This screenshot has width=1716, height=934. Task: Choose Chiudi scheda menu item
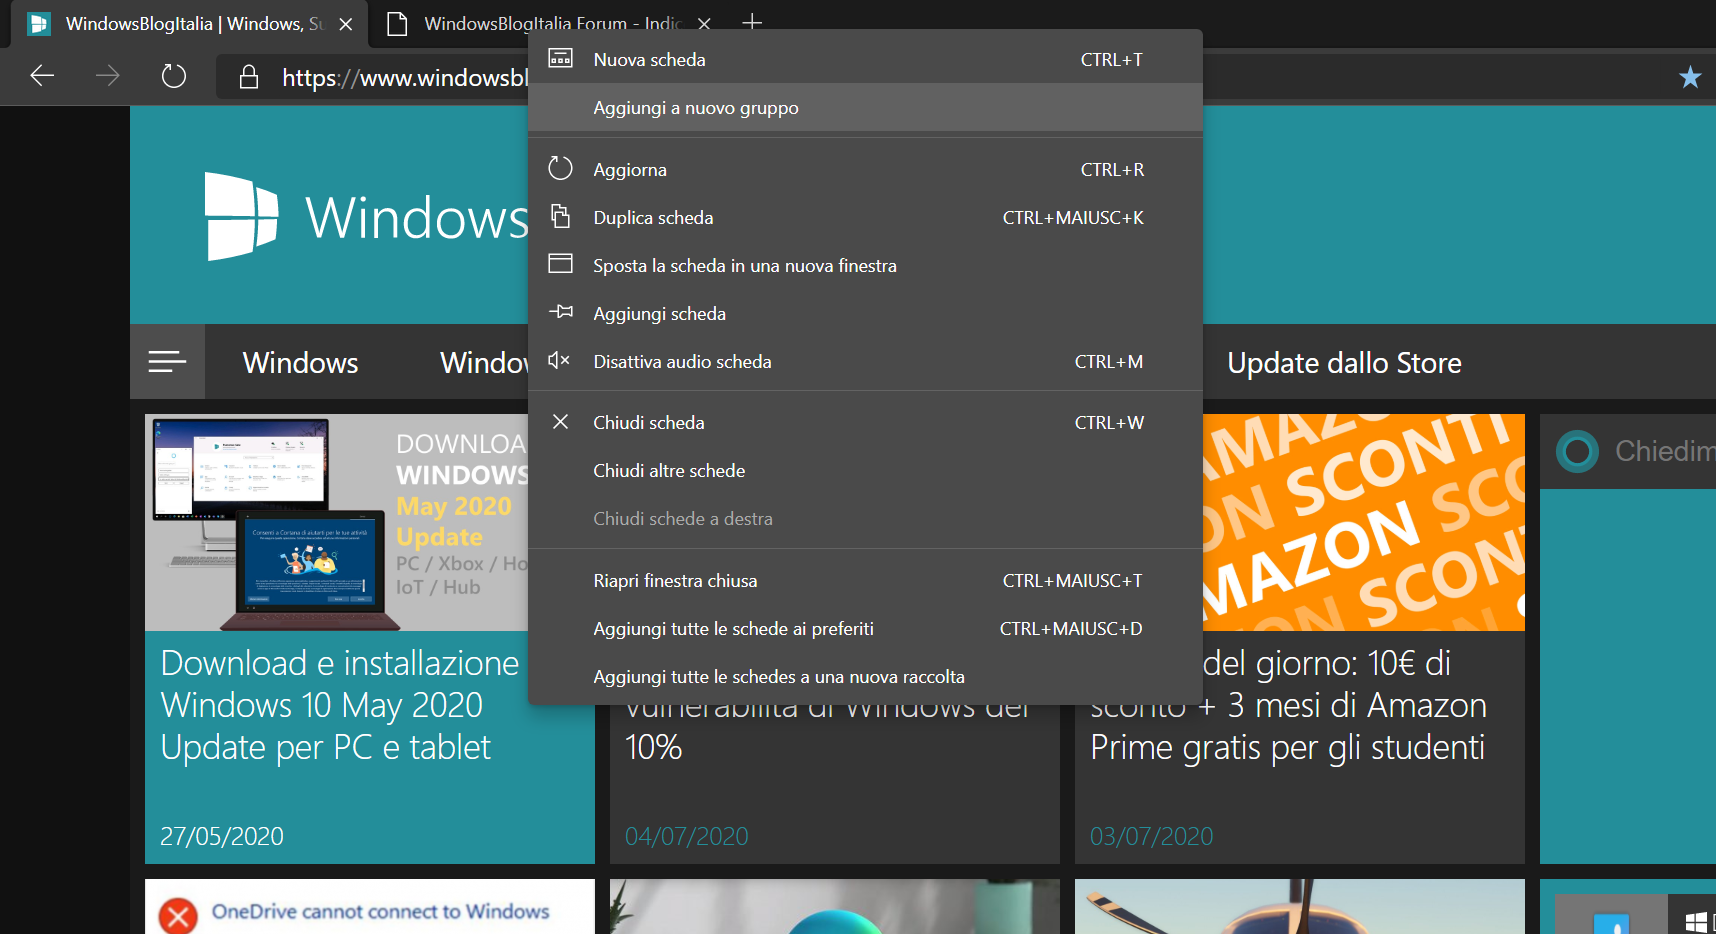pos(865,422)
